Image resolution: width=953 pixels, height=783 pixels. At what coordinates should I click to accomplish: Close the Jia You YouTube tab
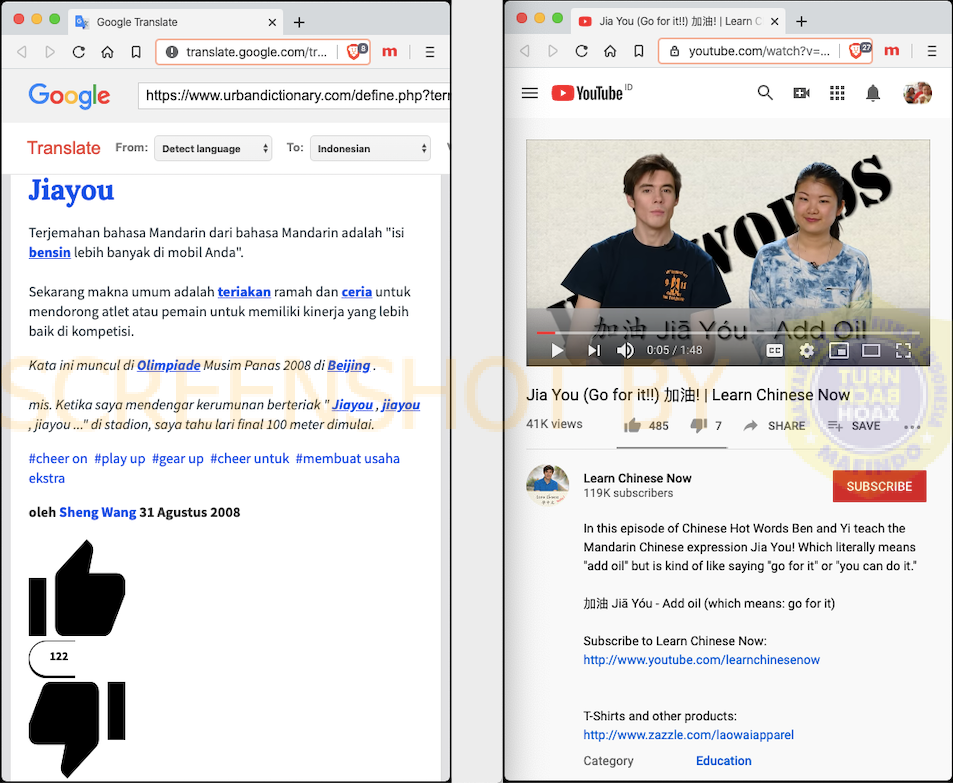[x=775, y=21]
